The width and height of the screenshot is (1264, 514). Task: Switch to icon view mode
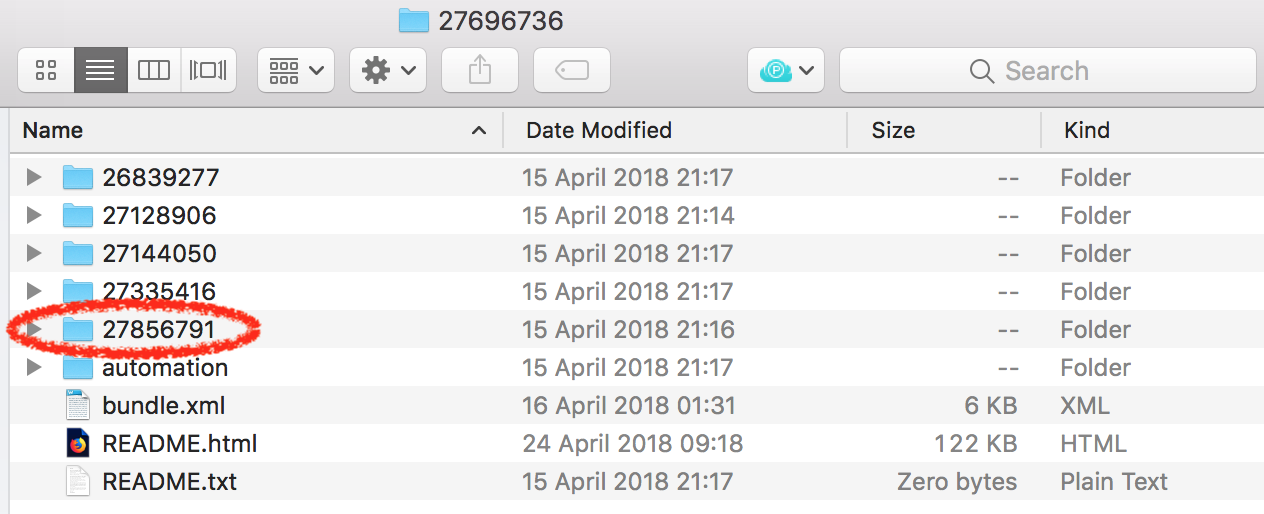pos(46,70)
